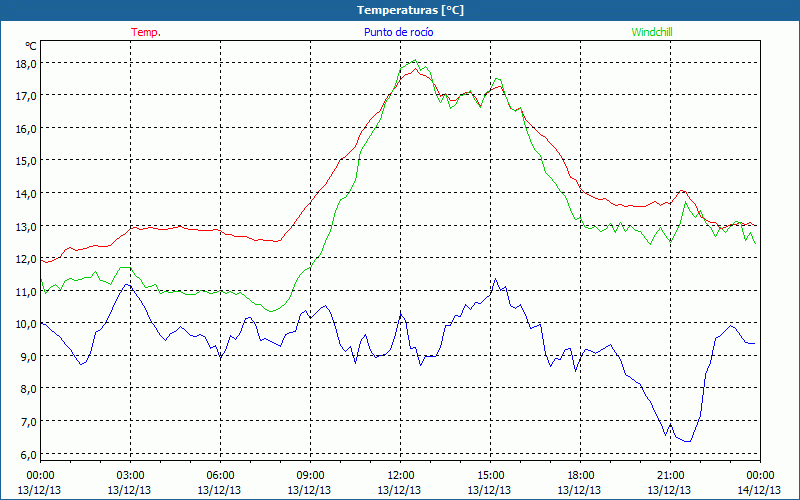Click the 11,0 y-axis value

pyautogui.click(x=26, y=291)
